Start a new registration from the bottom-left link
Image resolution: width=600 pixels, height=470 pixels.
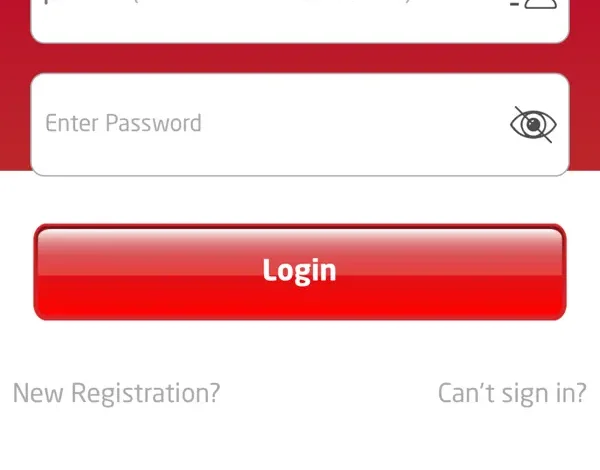click(x=116, y=393)
